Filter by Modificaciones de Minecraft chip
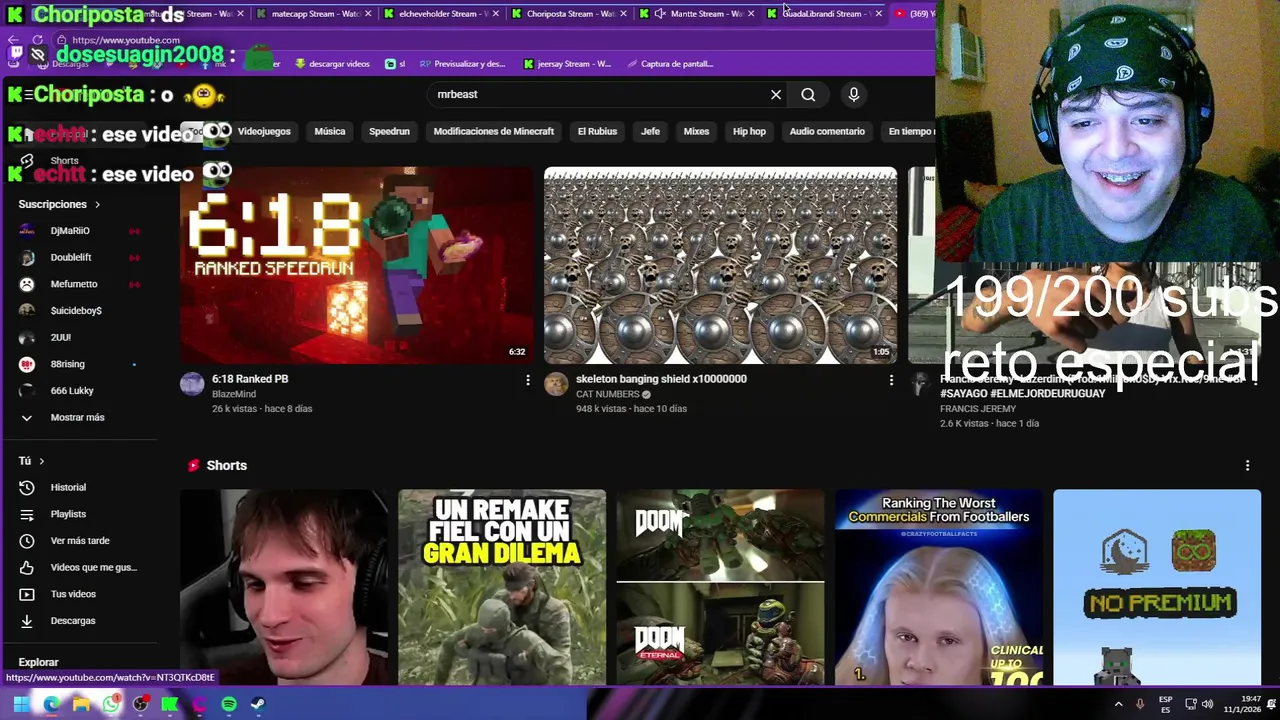Viewport: 1280px width, 720px height. 494,131
